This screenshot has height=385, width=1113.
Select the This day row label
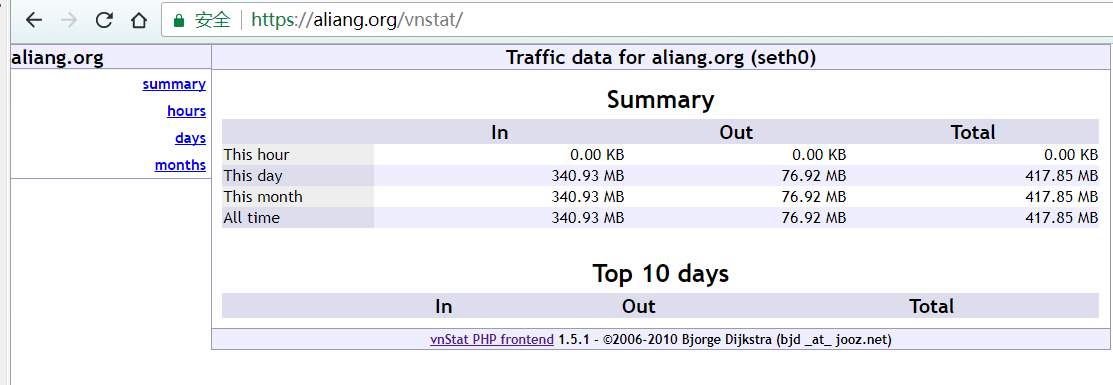tap(253, 175)
